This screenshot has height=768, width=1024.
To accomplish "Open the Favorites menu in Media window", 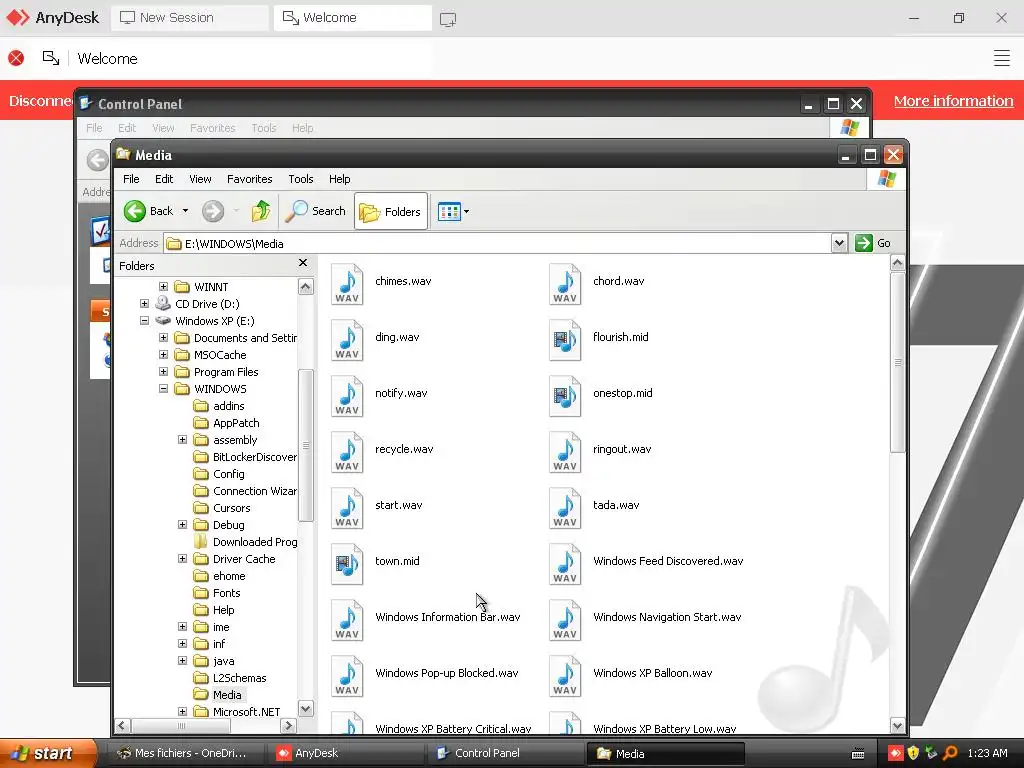I will (249, 179).
